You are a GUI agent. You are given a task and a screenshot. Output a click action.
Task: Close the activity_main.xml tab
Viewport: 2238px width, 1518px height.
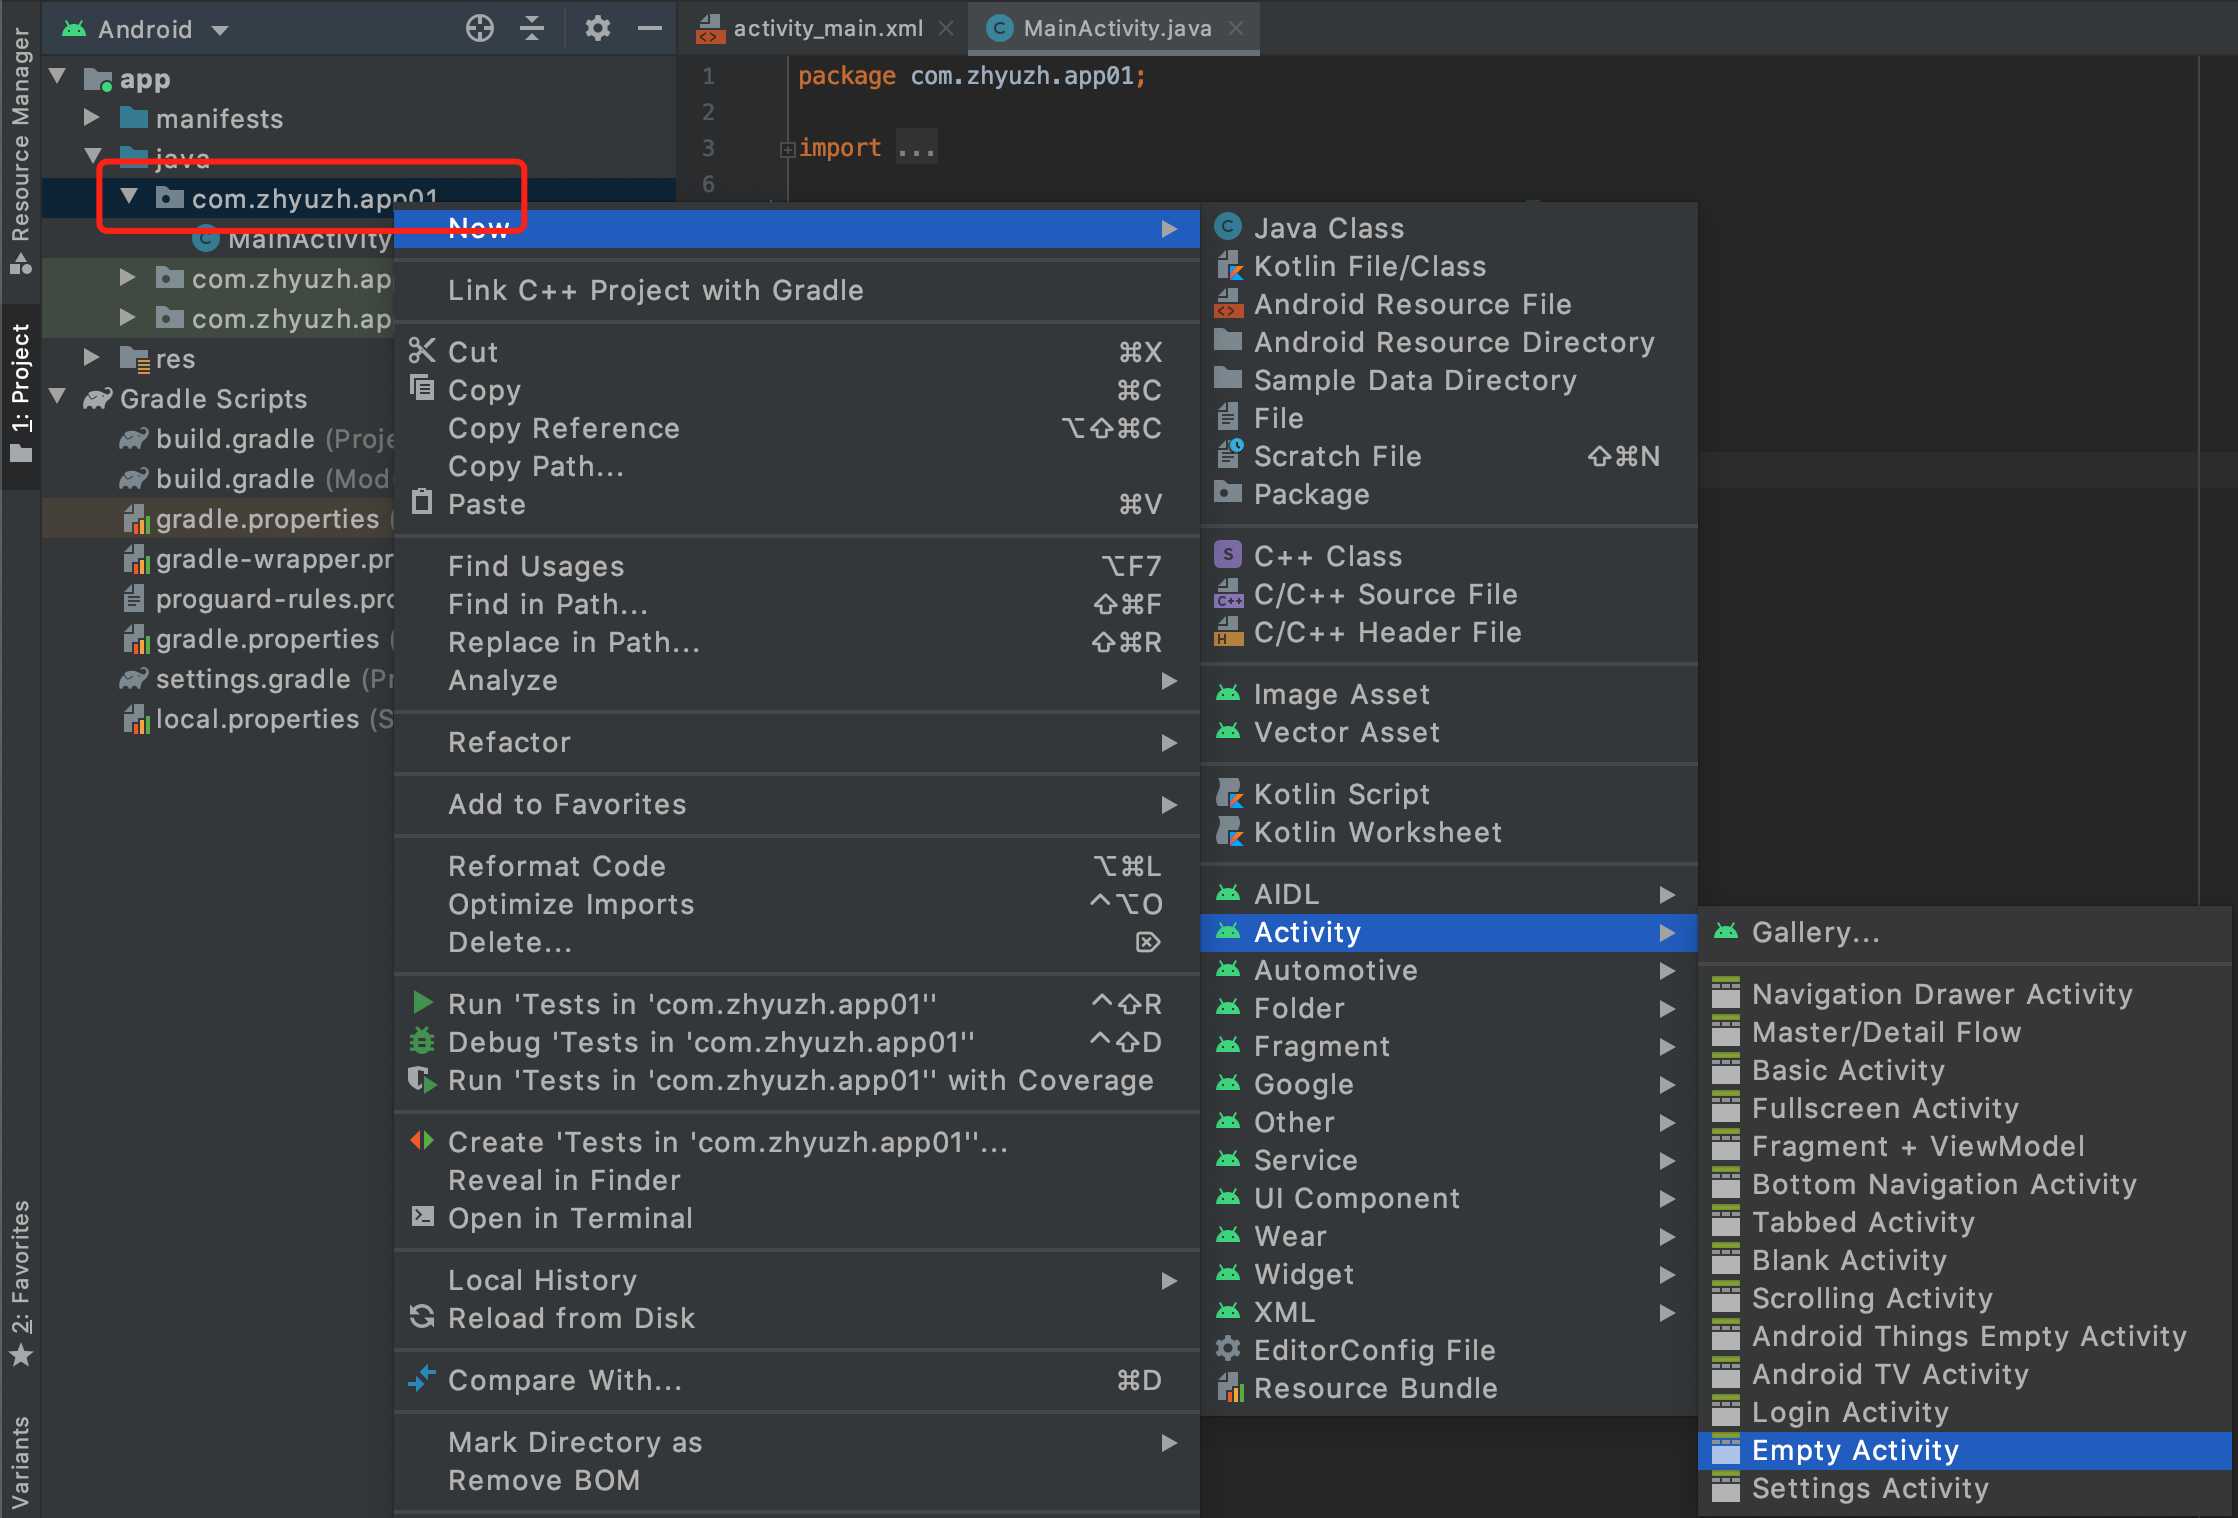(x=946, y=28)
